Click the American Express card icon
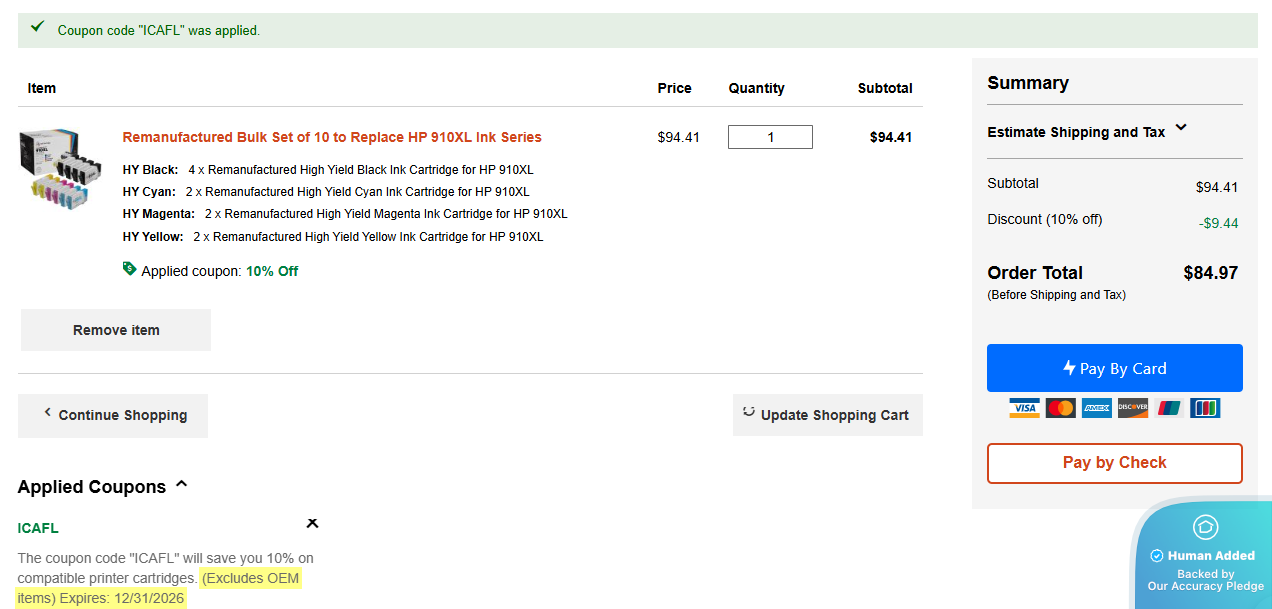The width and height of the screenshot is (1272, 609). pos(1096,408)
